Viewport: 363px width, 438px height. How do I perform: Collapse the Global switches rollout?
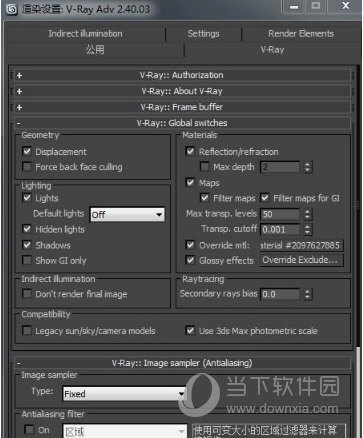click(x=182, y=123)
